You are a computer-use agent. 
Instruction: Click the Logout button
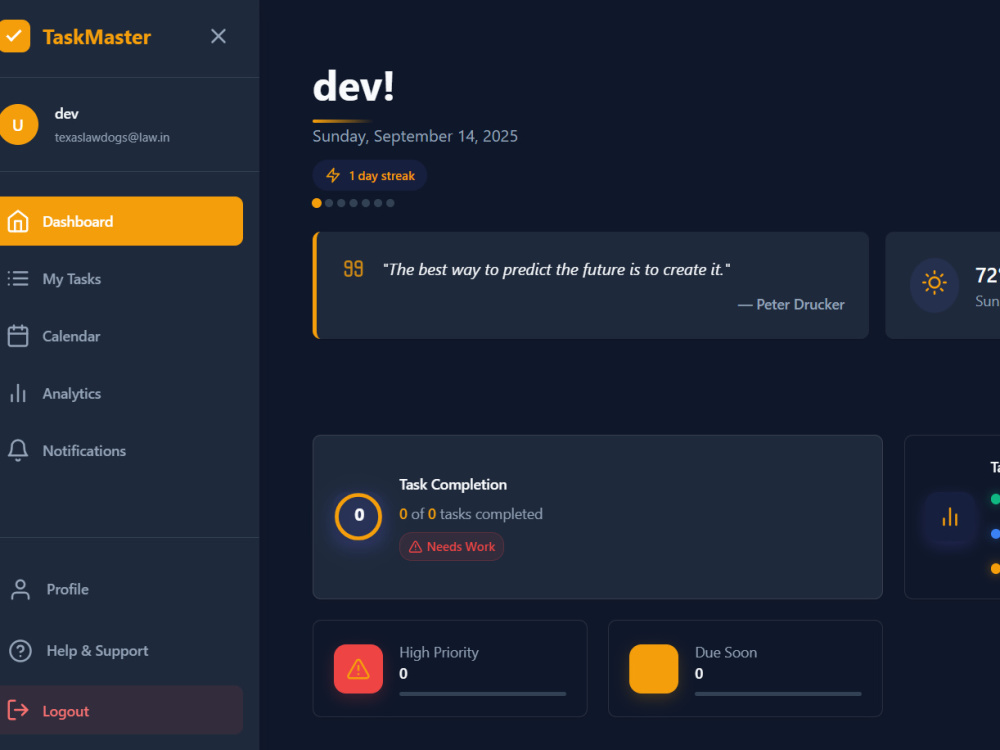[x=121, y=710]
